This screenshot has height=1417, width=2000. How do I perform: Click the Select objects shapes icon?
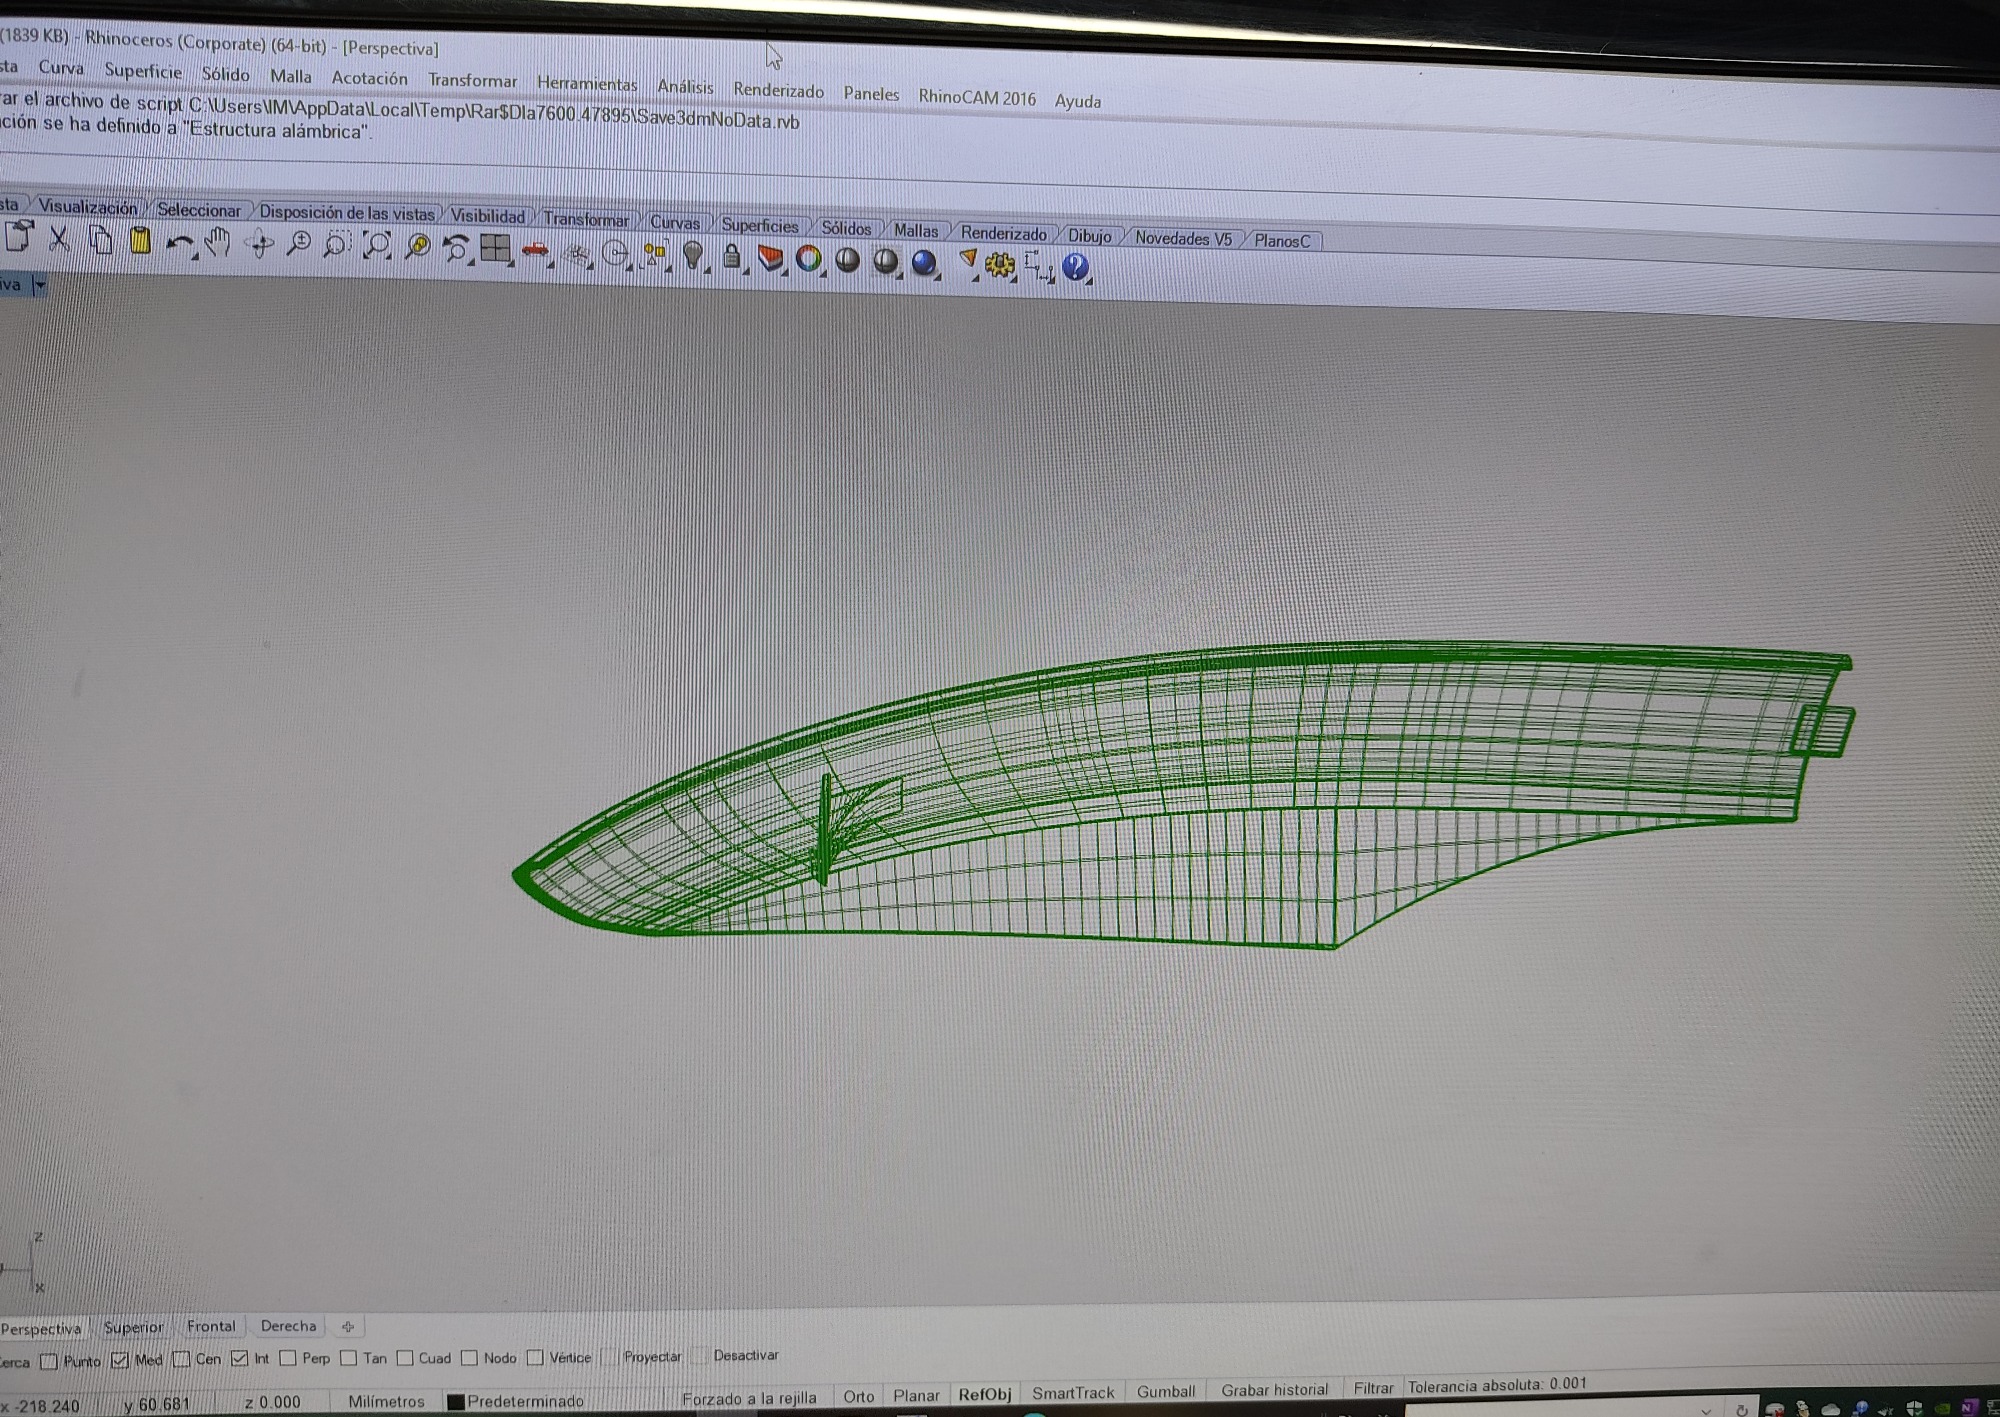(655, 255)
